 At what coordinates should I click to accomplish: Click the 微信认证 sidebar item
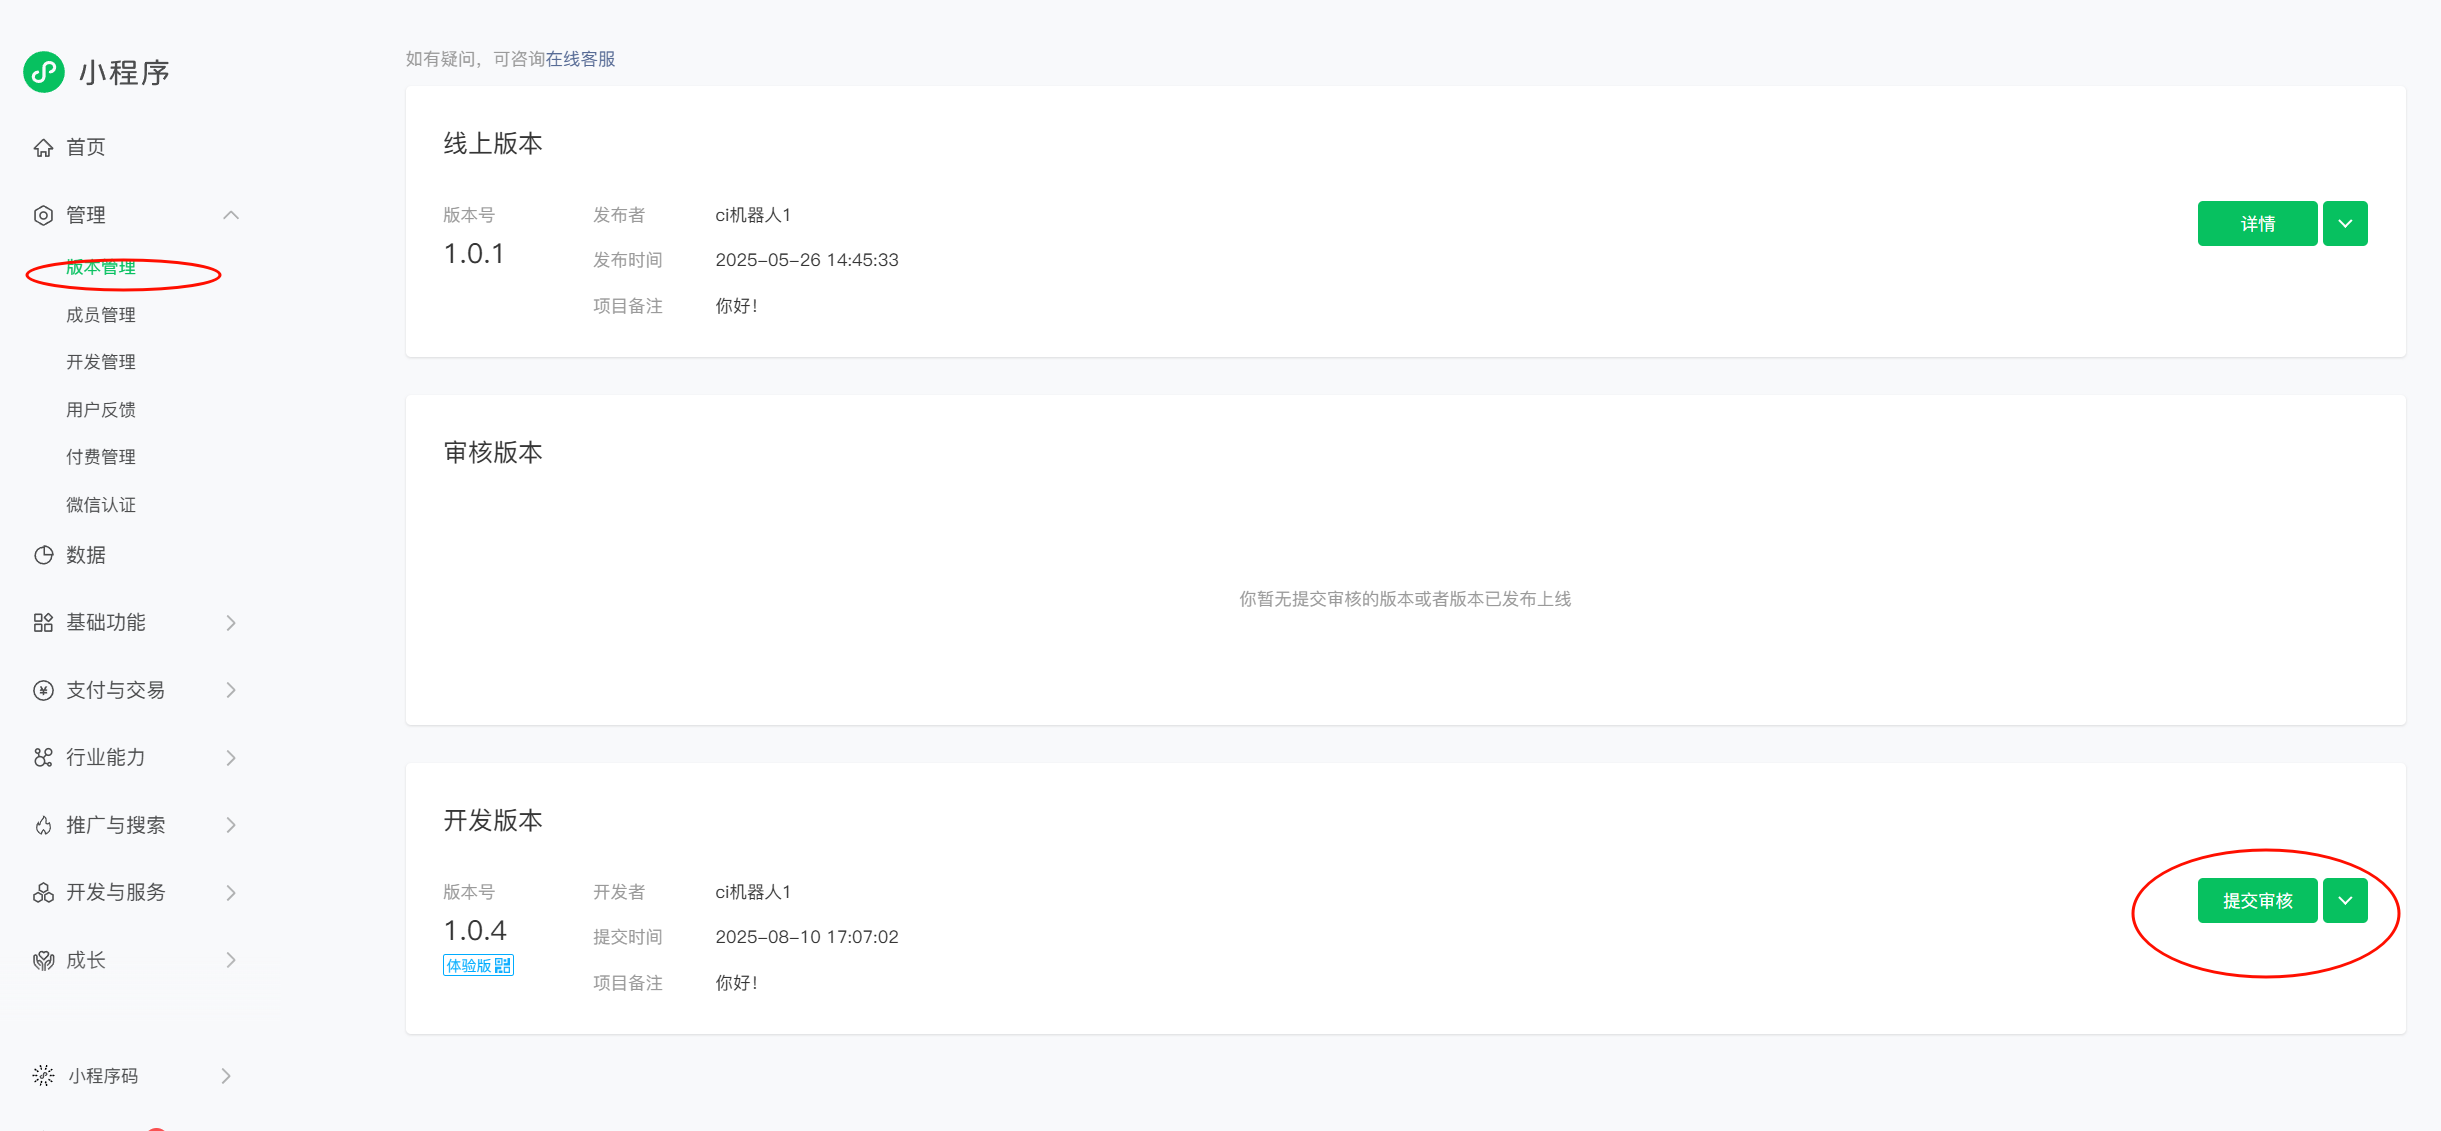tap(101, 504)
